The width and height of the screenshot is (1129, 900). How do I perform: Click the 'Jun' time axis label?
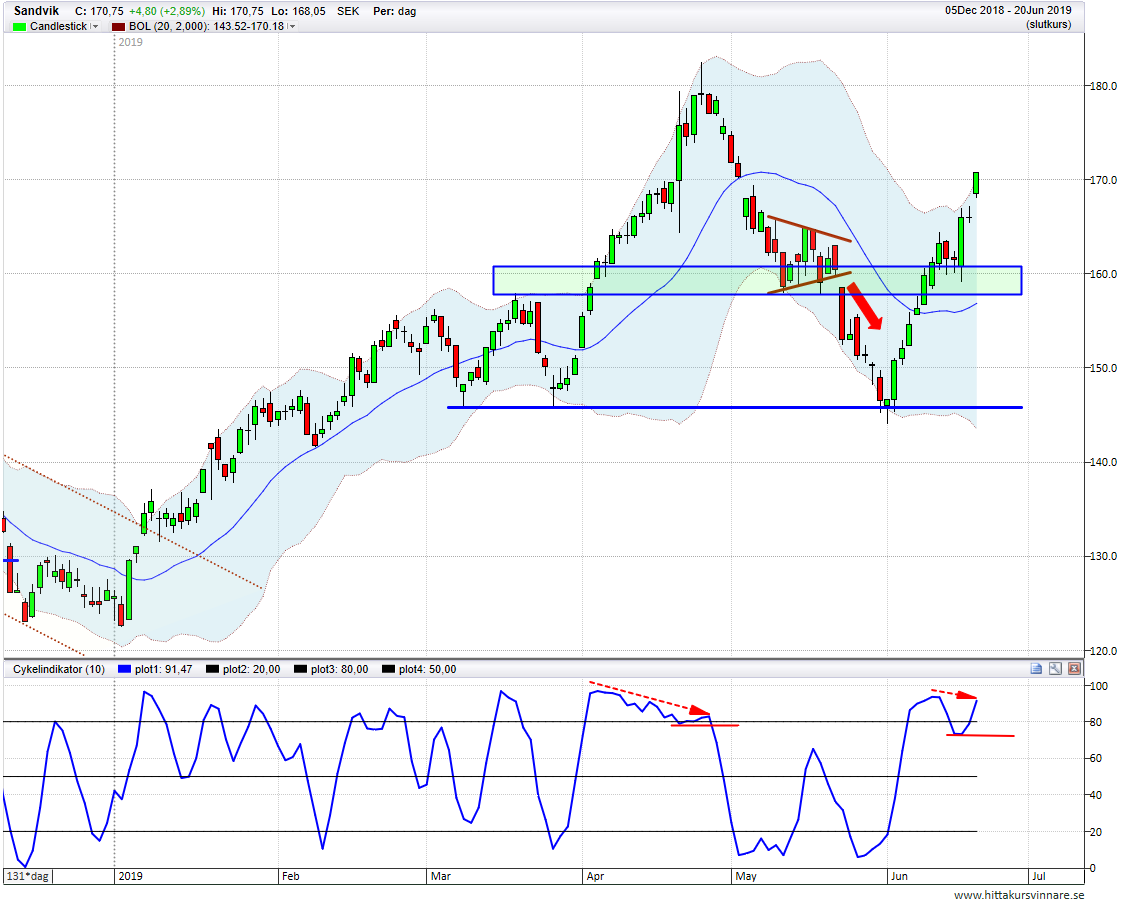tap(899, 876)
